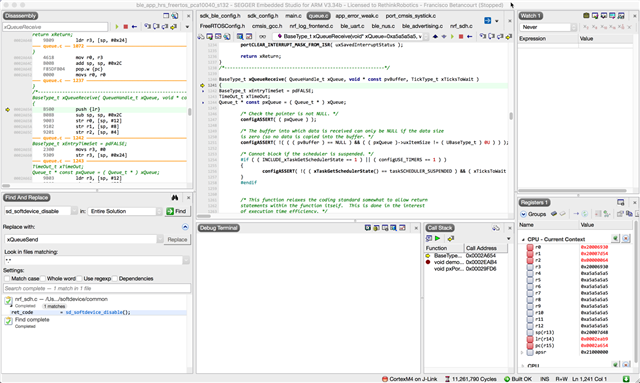Image resolution: width=640 pixels, height=383 pixels.
Task: Collapse the 'CPU - Current Context' register group
Action: [523, 239]
